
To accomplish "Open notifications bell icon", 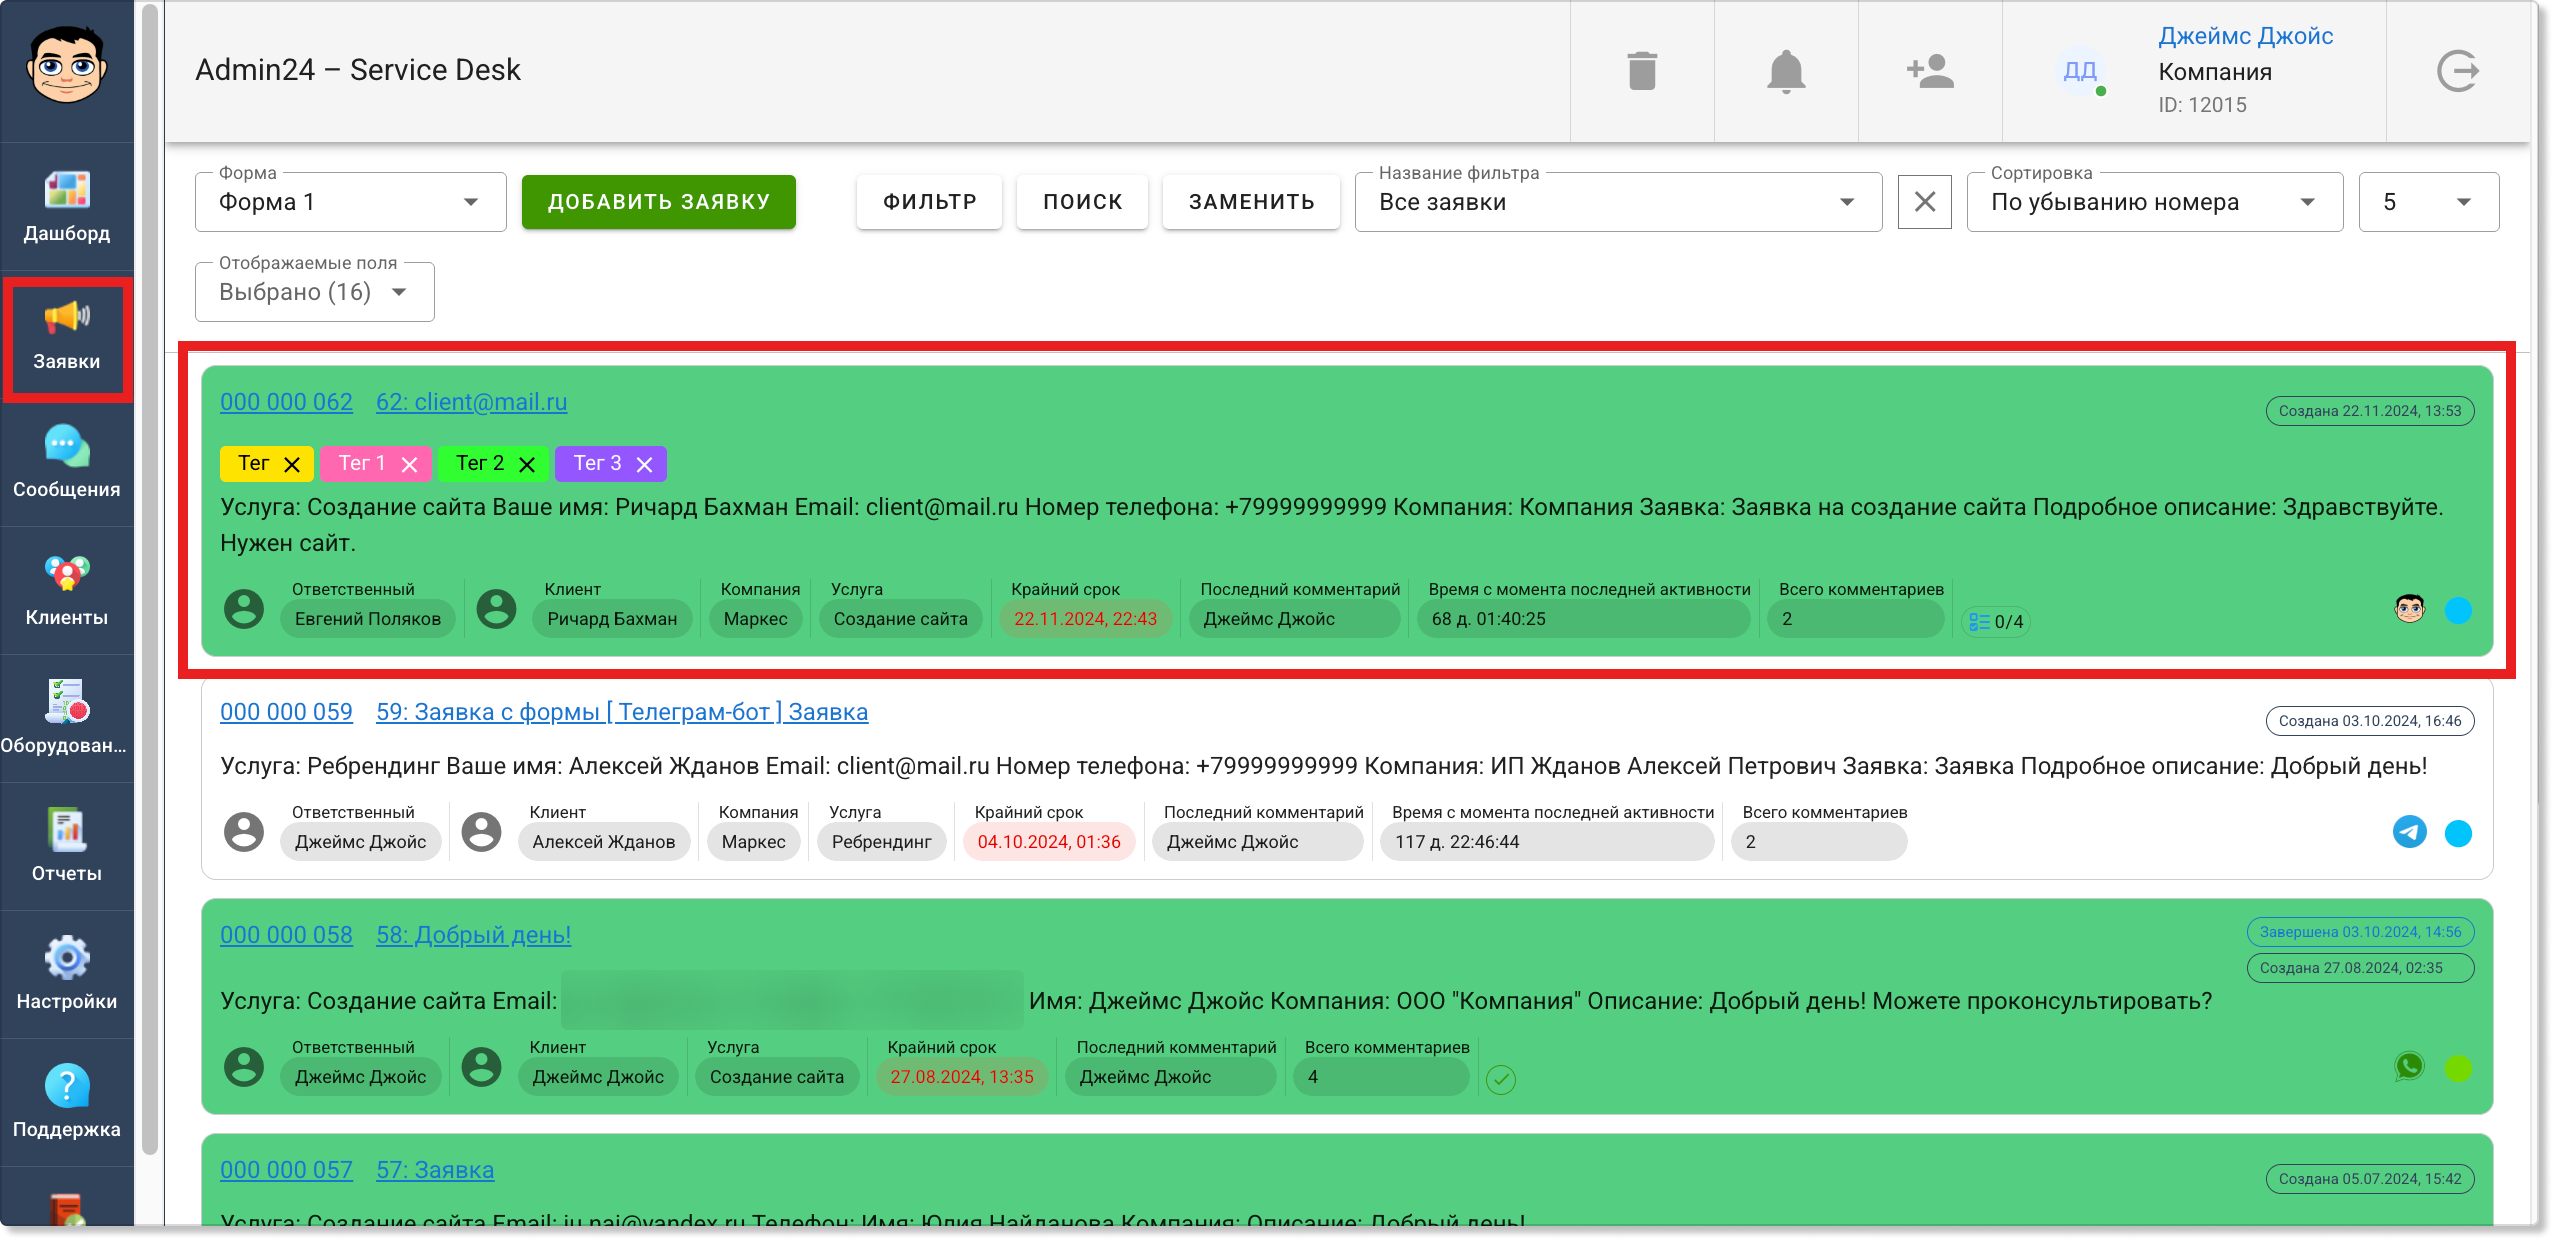I will pos(1786,71).
